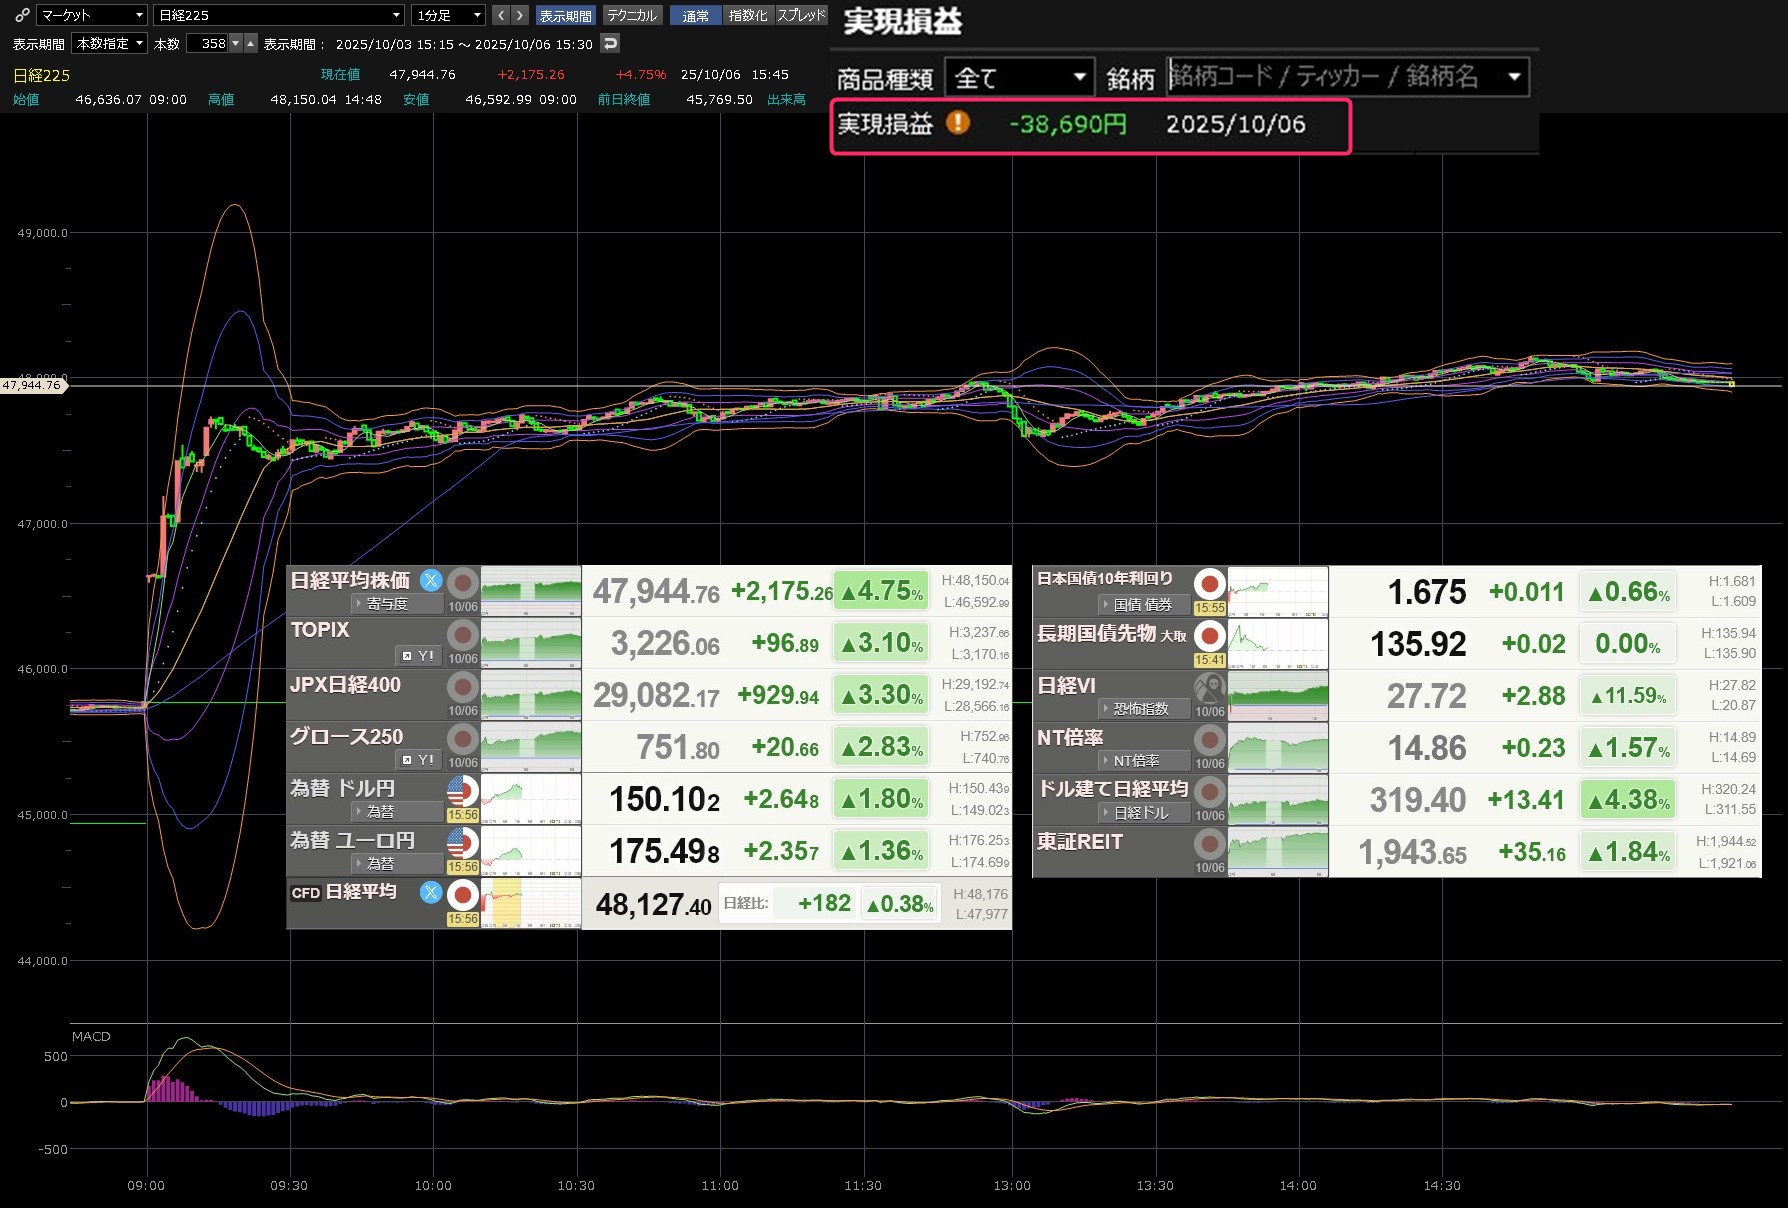Click the 恐怖指数 link under 日経VI
This screenshot has width=1788, height=1208.
(1140, 709)
